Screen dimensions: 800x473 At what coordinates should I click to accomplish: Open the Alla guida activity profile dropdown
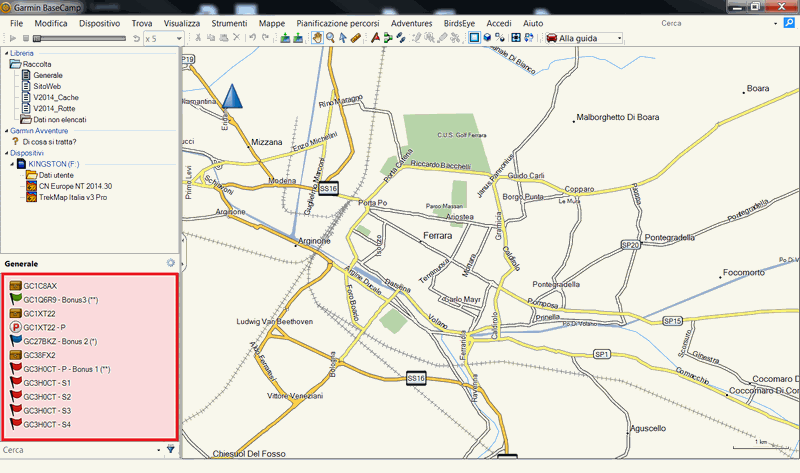point(584,38)
